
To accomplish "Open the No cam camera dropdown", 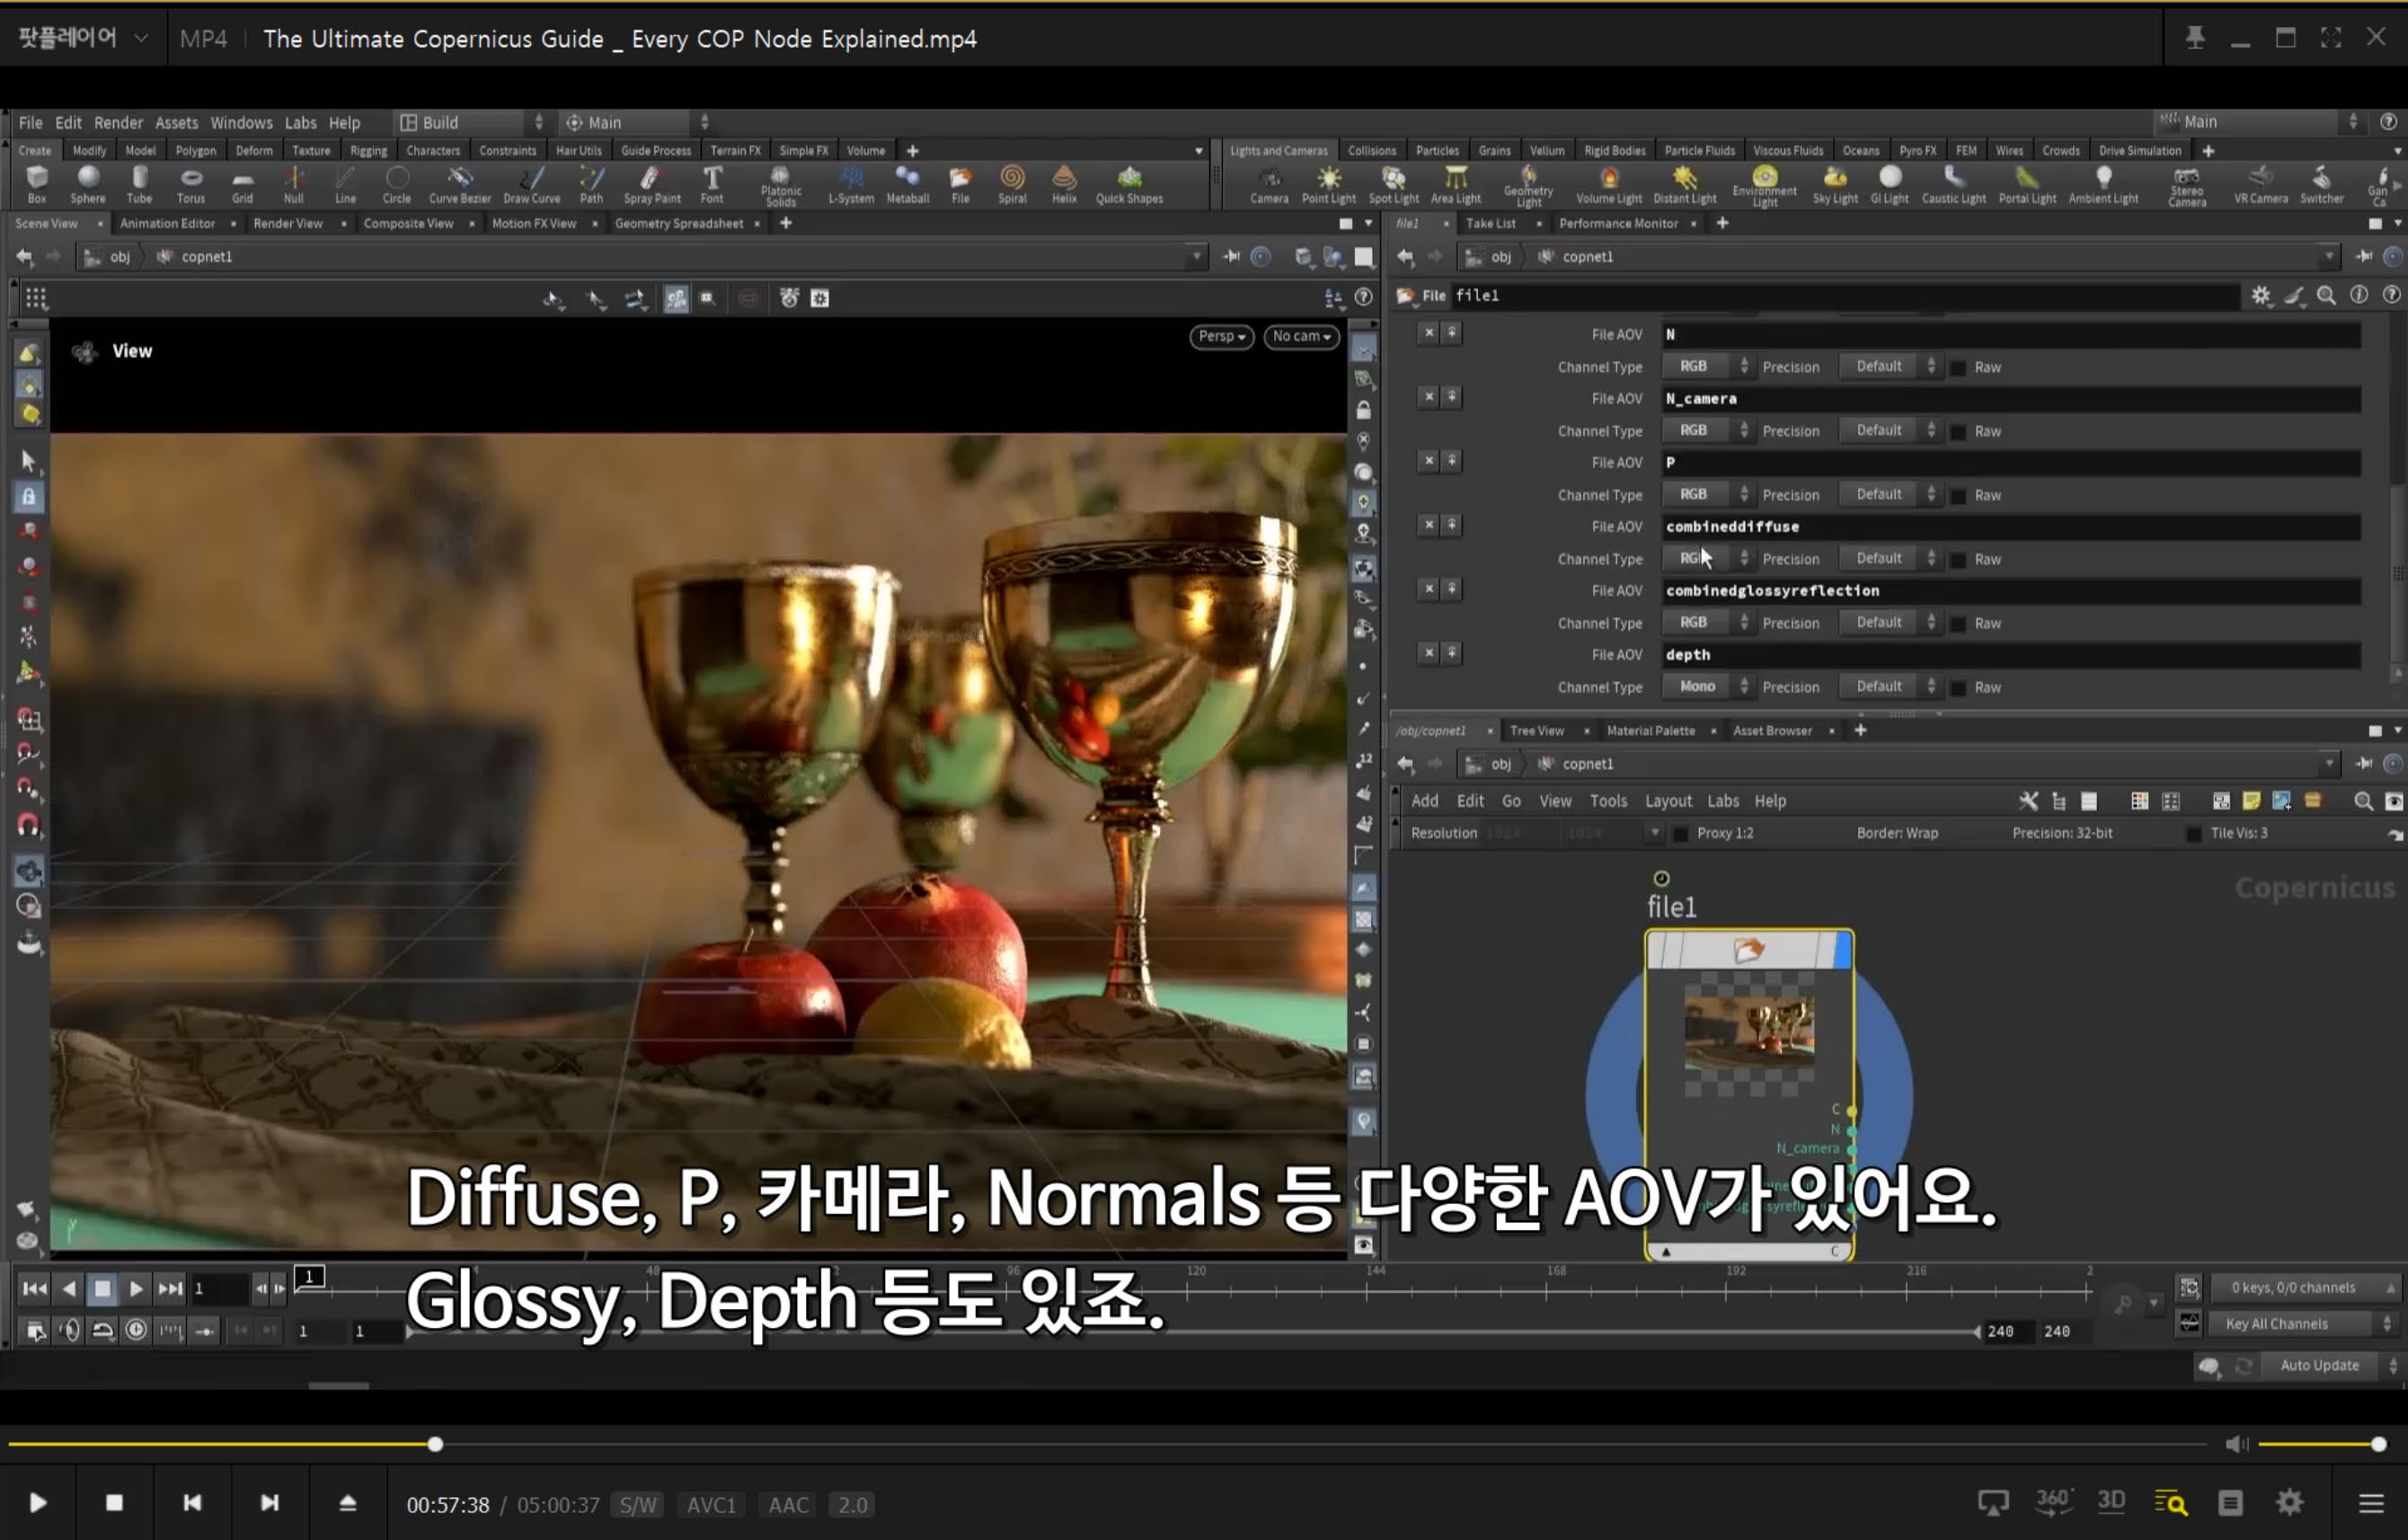I will click(x=1301, y=336).
